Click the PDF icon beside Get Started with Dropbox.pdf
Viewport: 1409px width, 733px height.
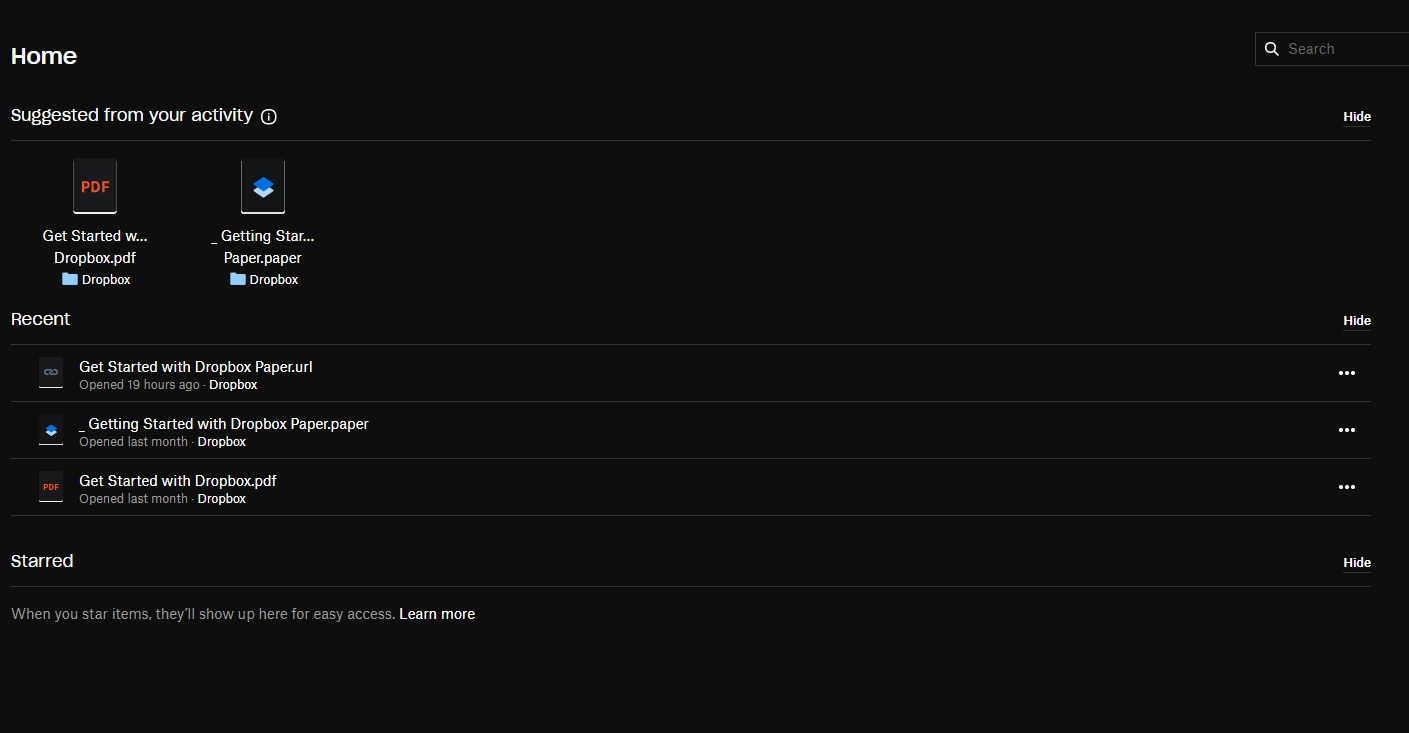tap(51, 487)
